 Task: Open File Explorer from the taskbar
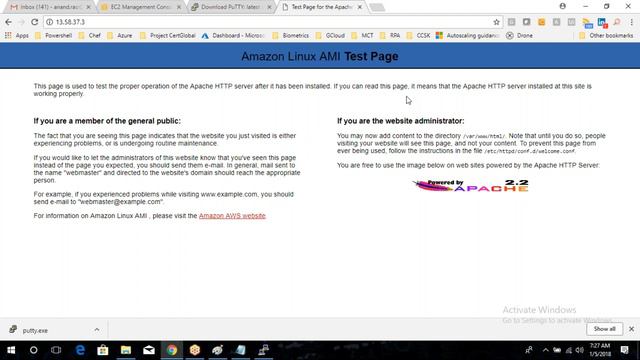126,350
